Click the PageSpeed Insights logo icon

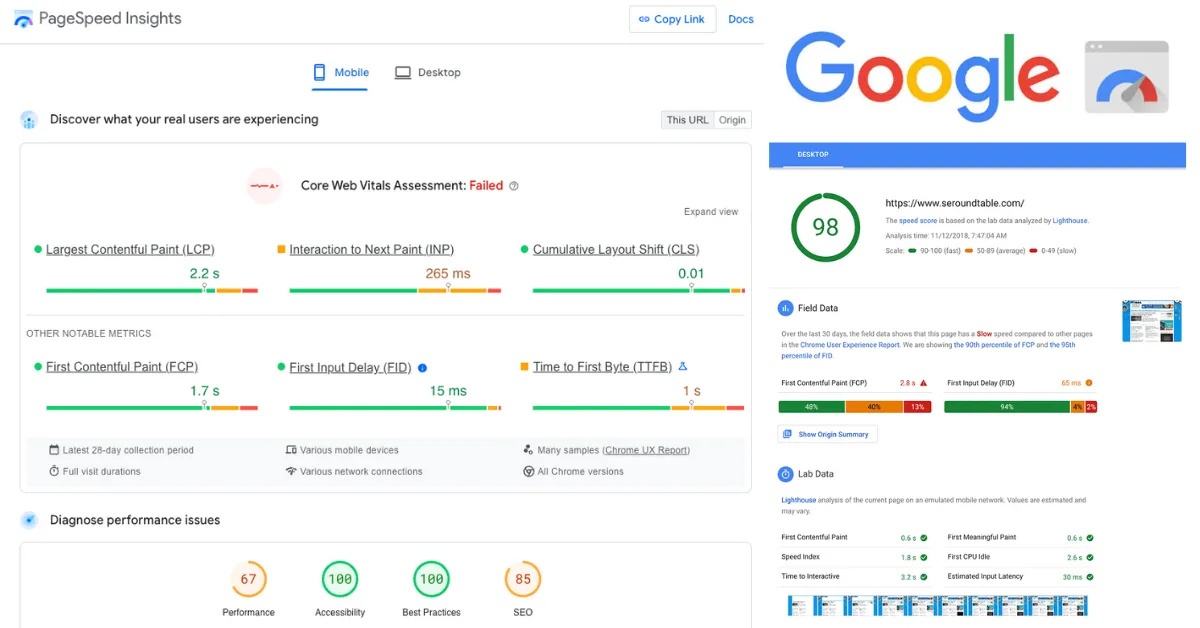point(22,18)
